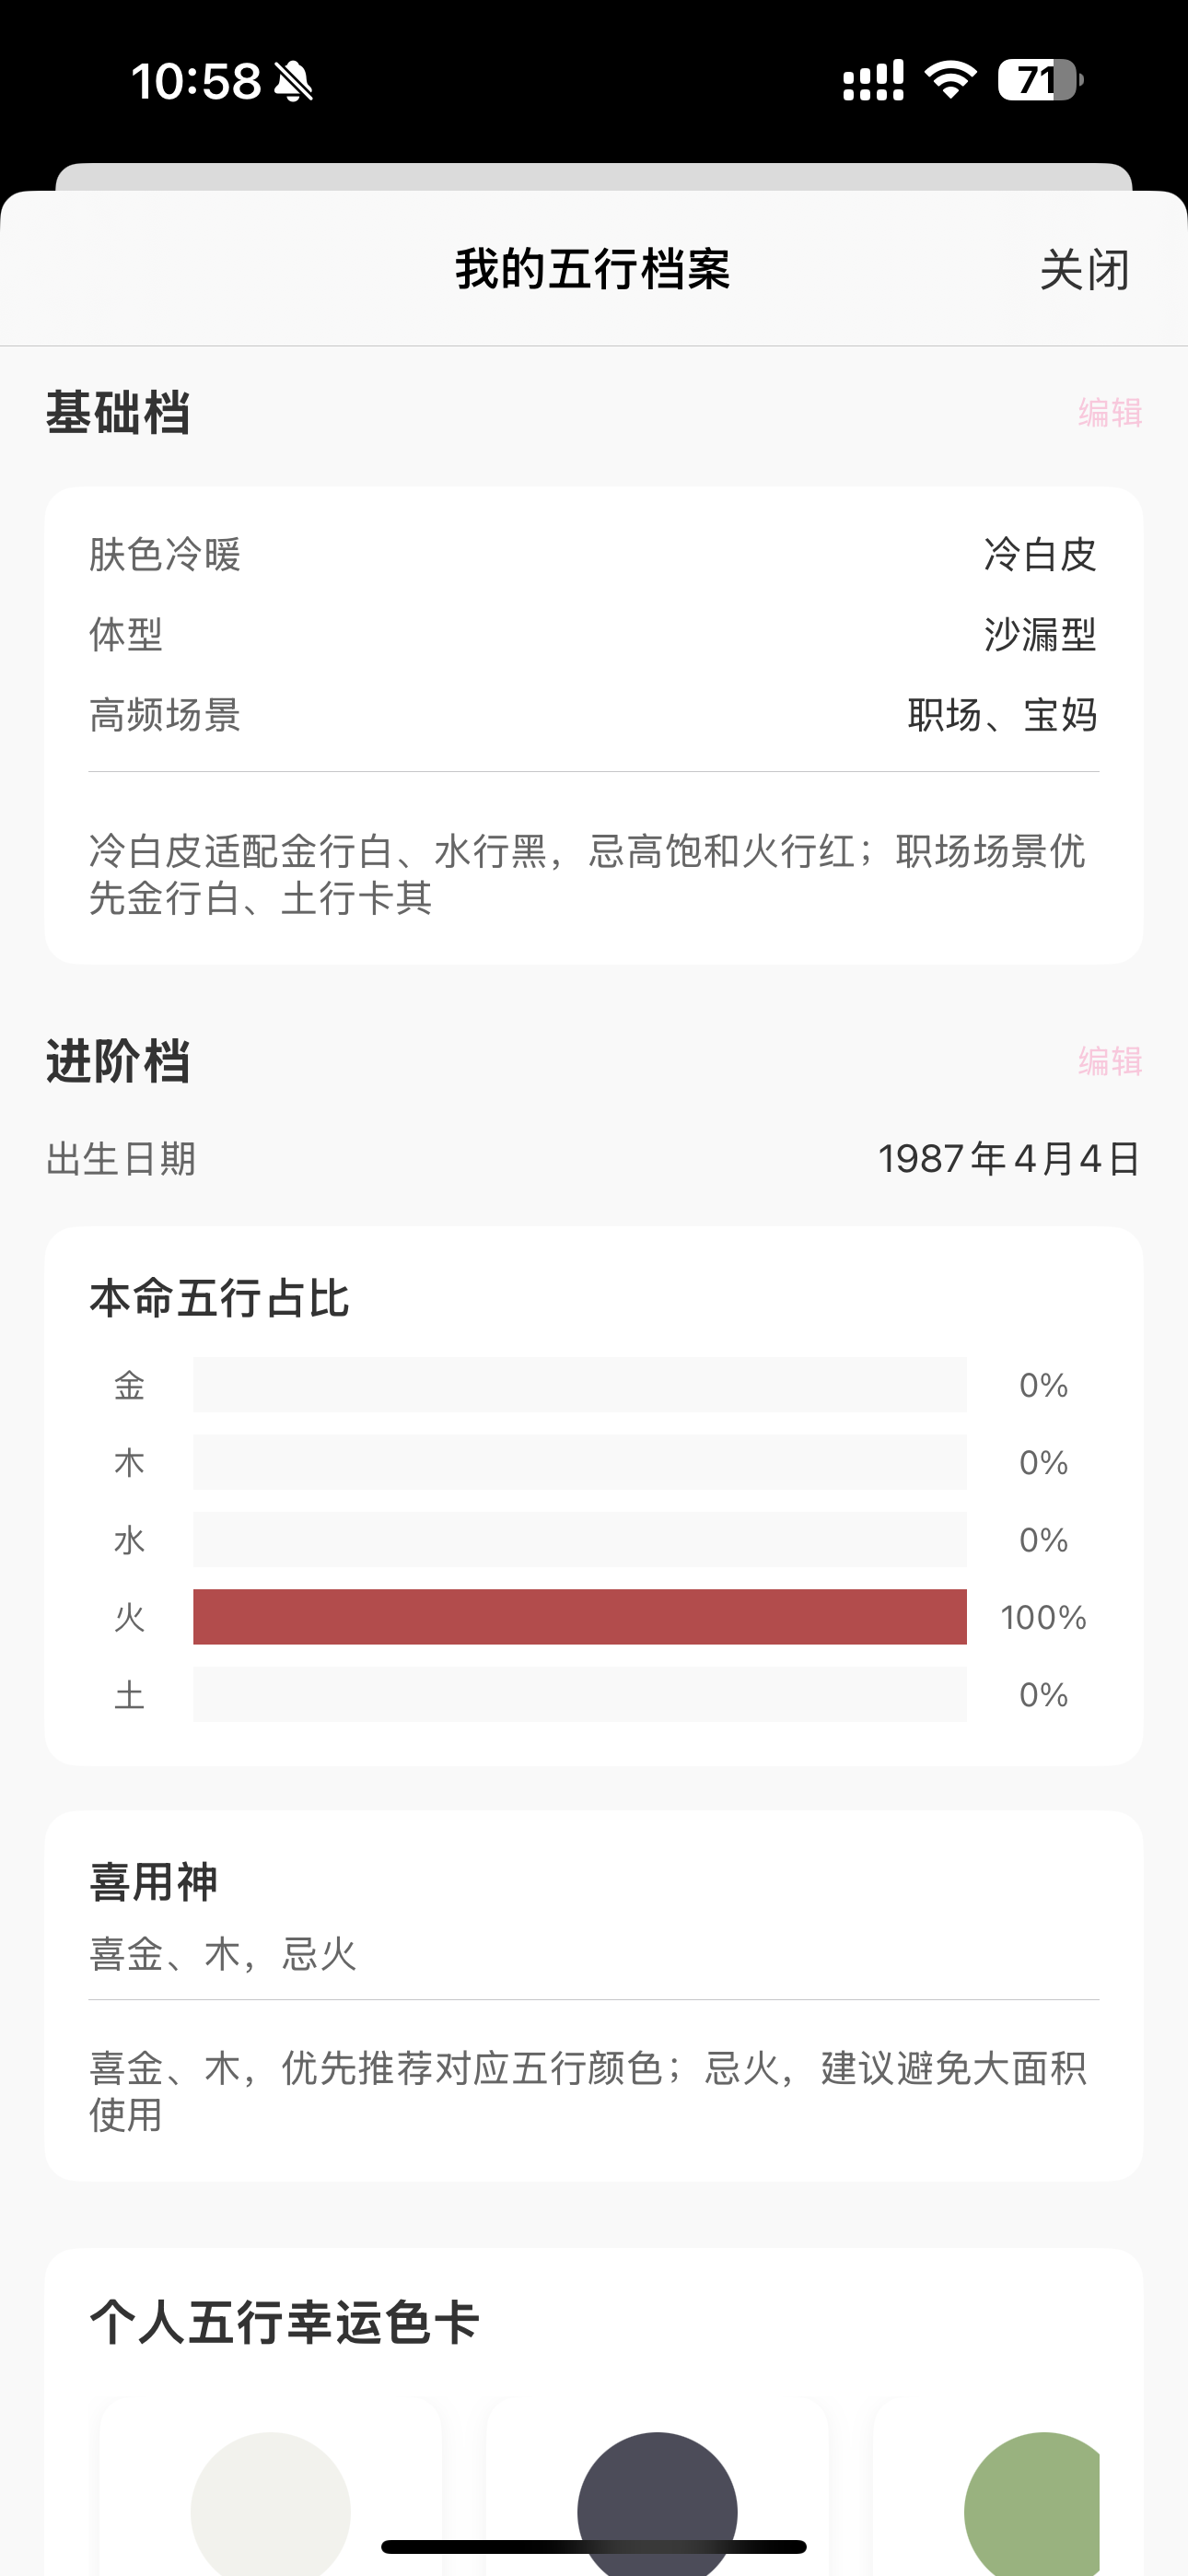The height and width of the screenshot is (2576, 1188).
Task: Open the 本命五行占比 card
Action: point(594,1300)
